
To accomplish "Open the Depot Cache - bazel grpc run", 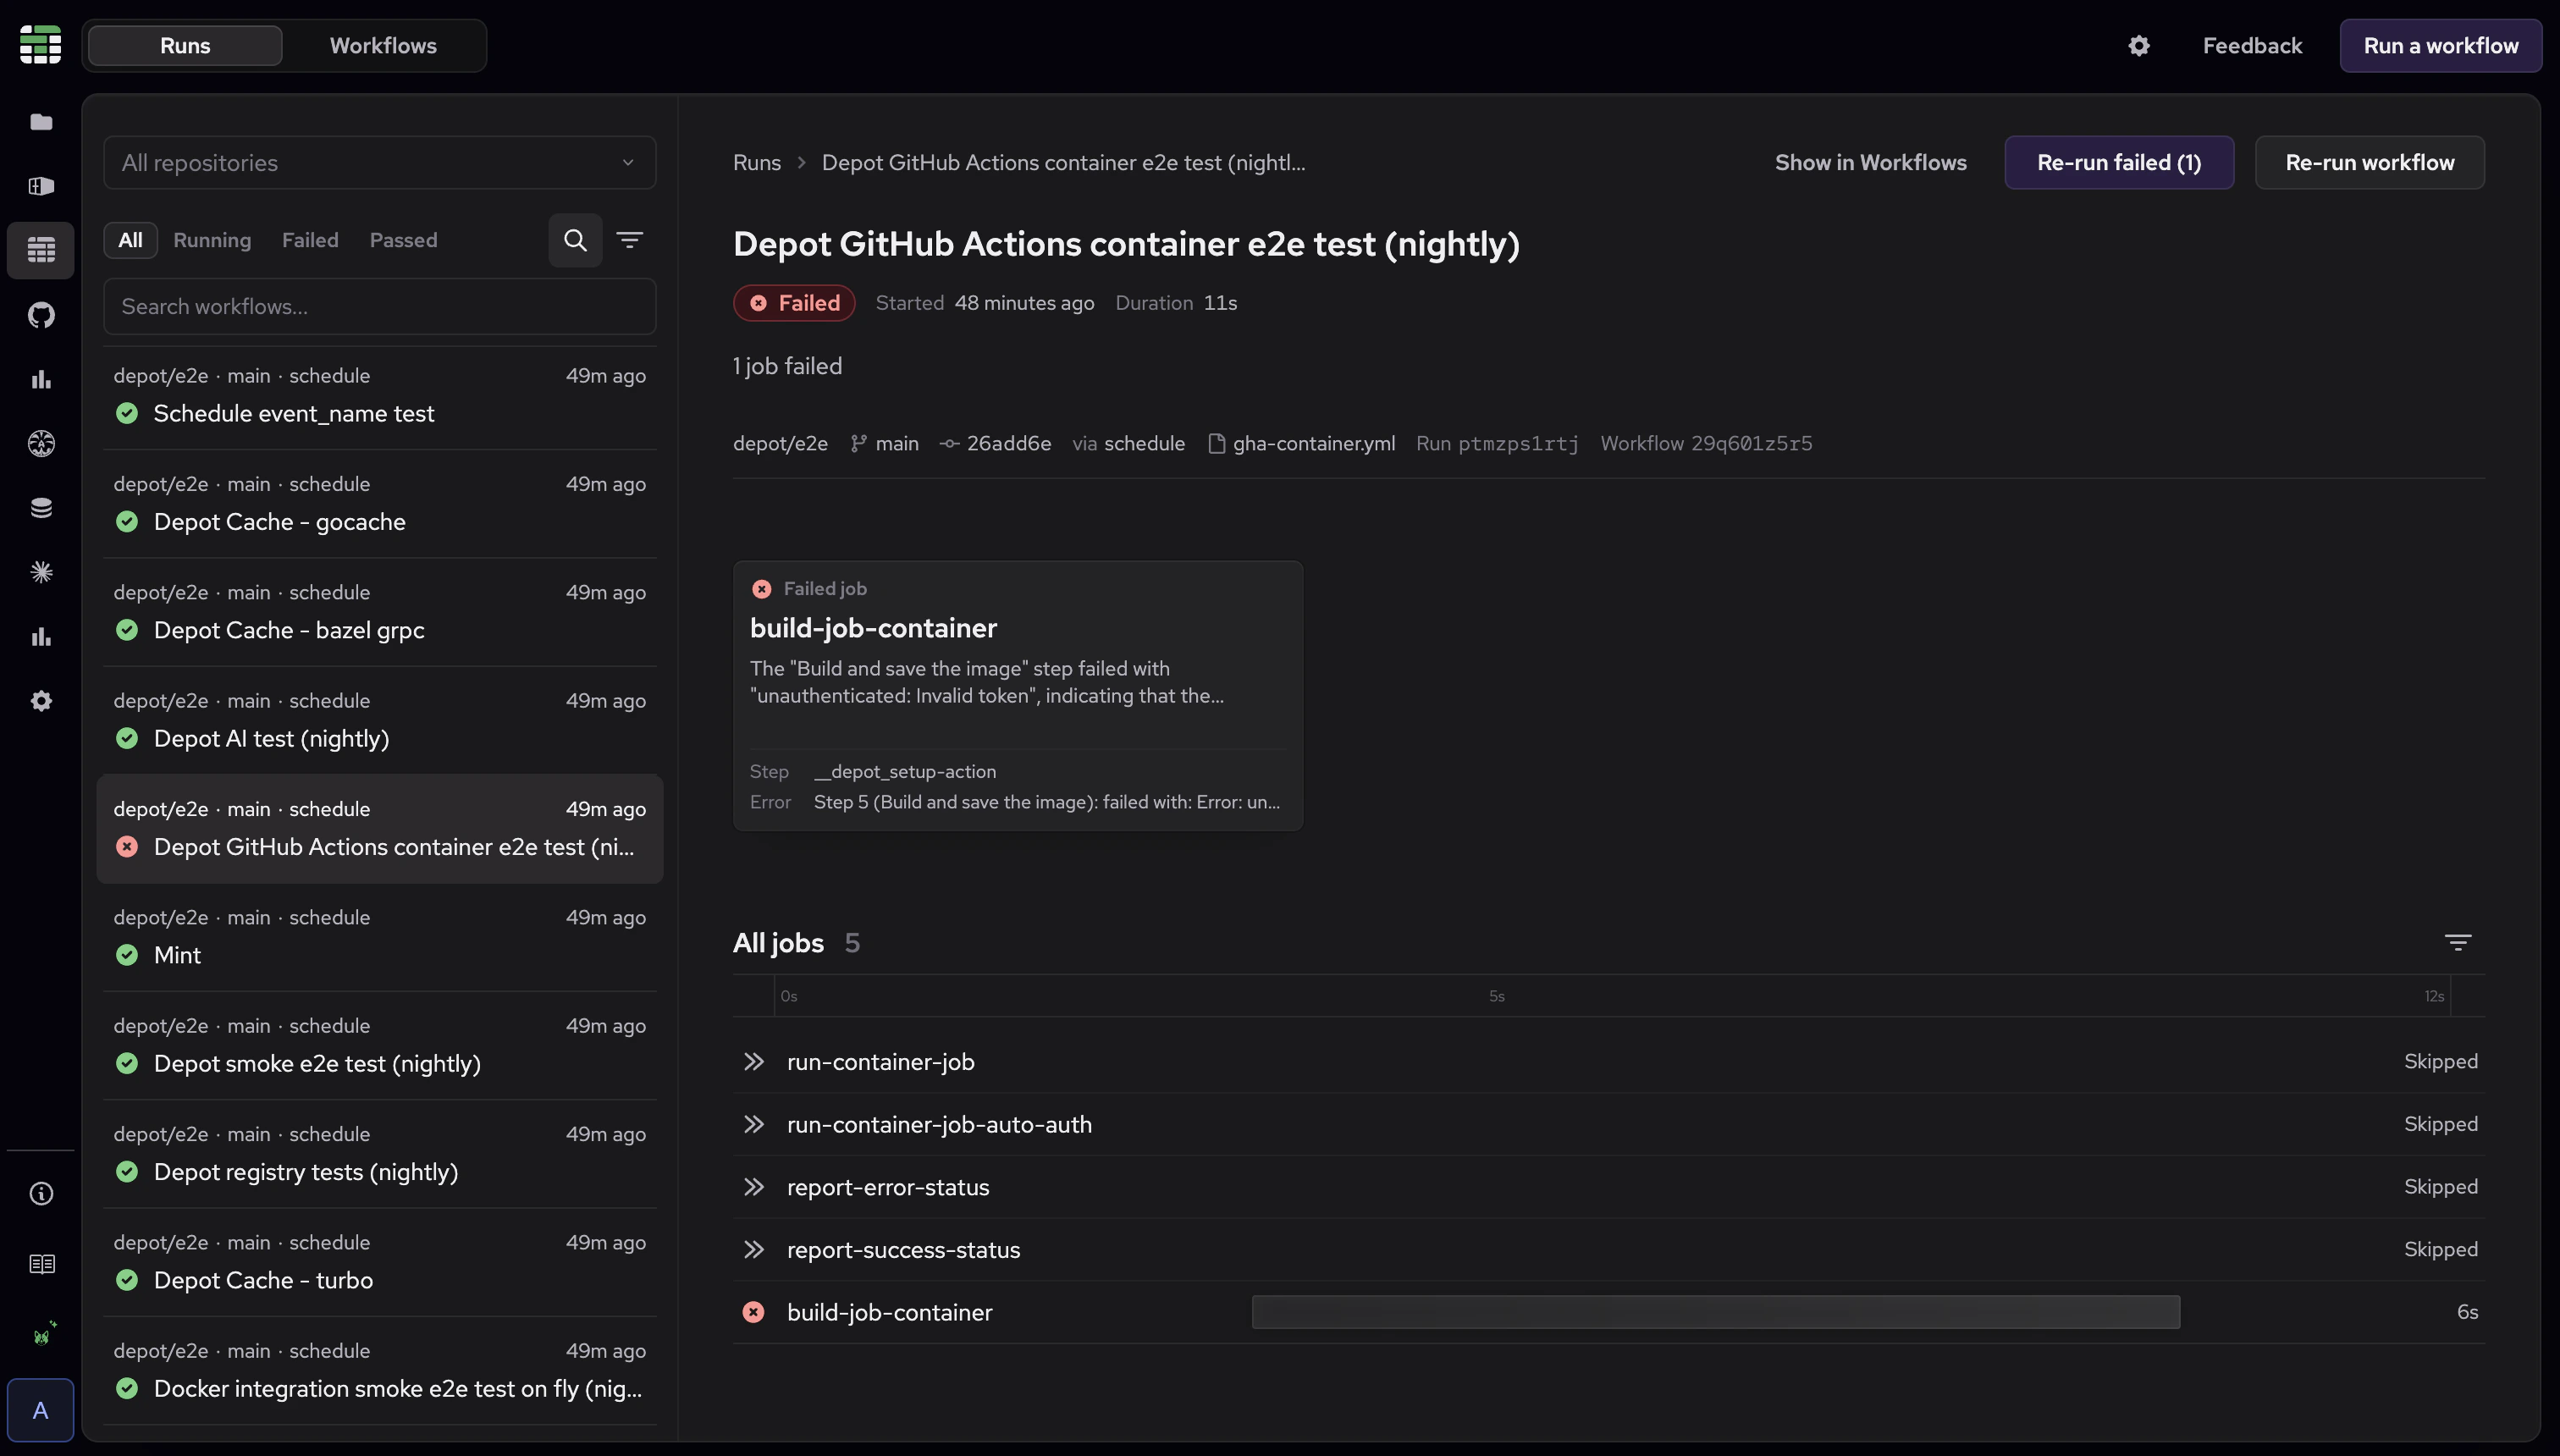I will click(x=380, y=612).
